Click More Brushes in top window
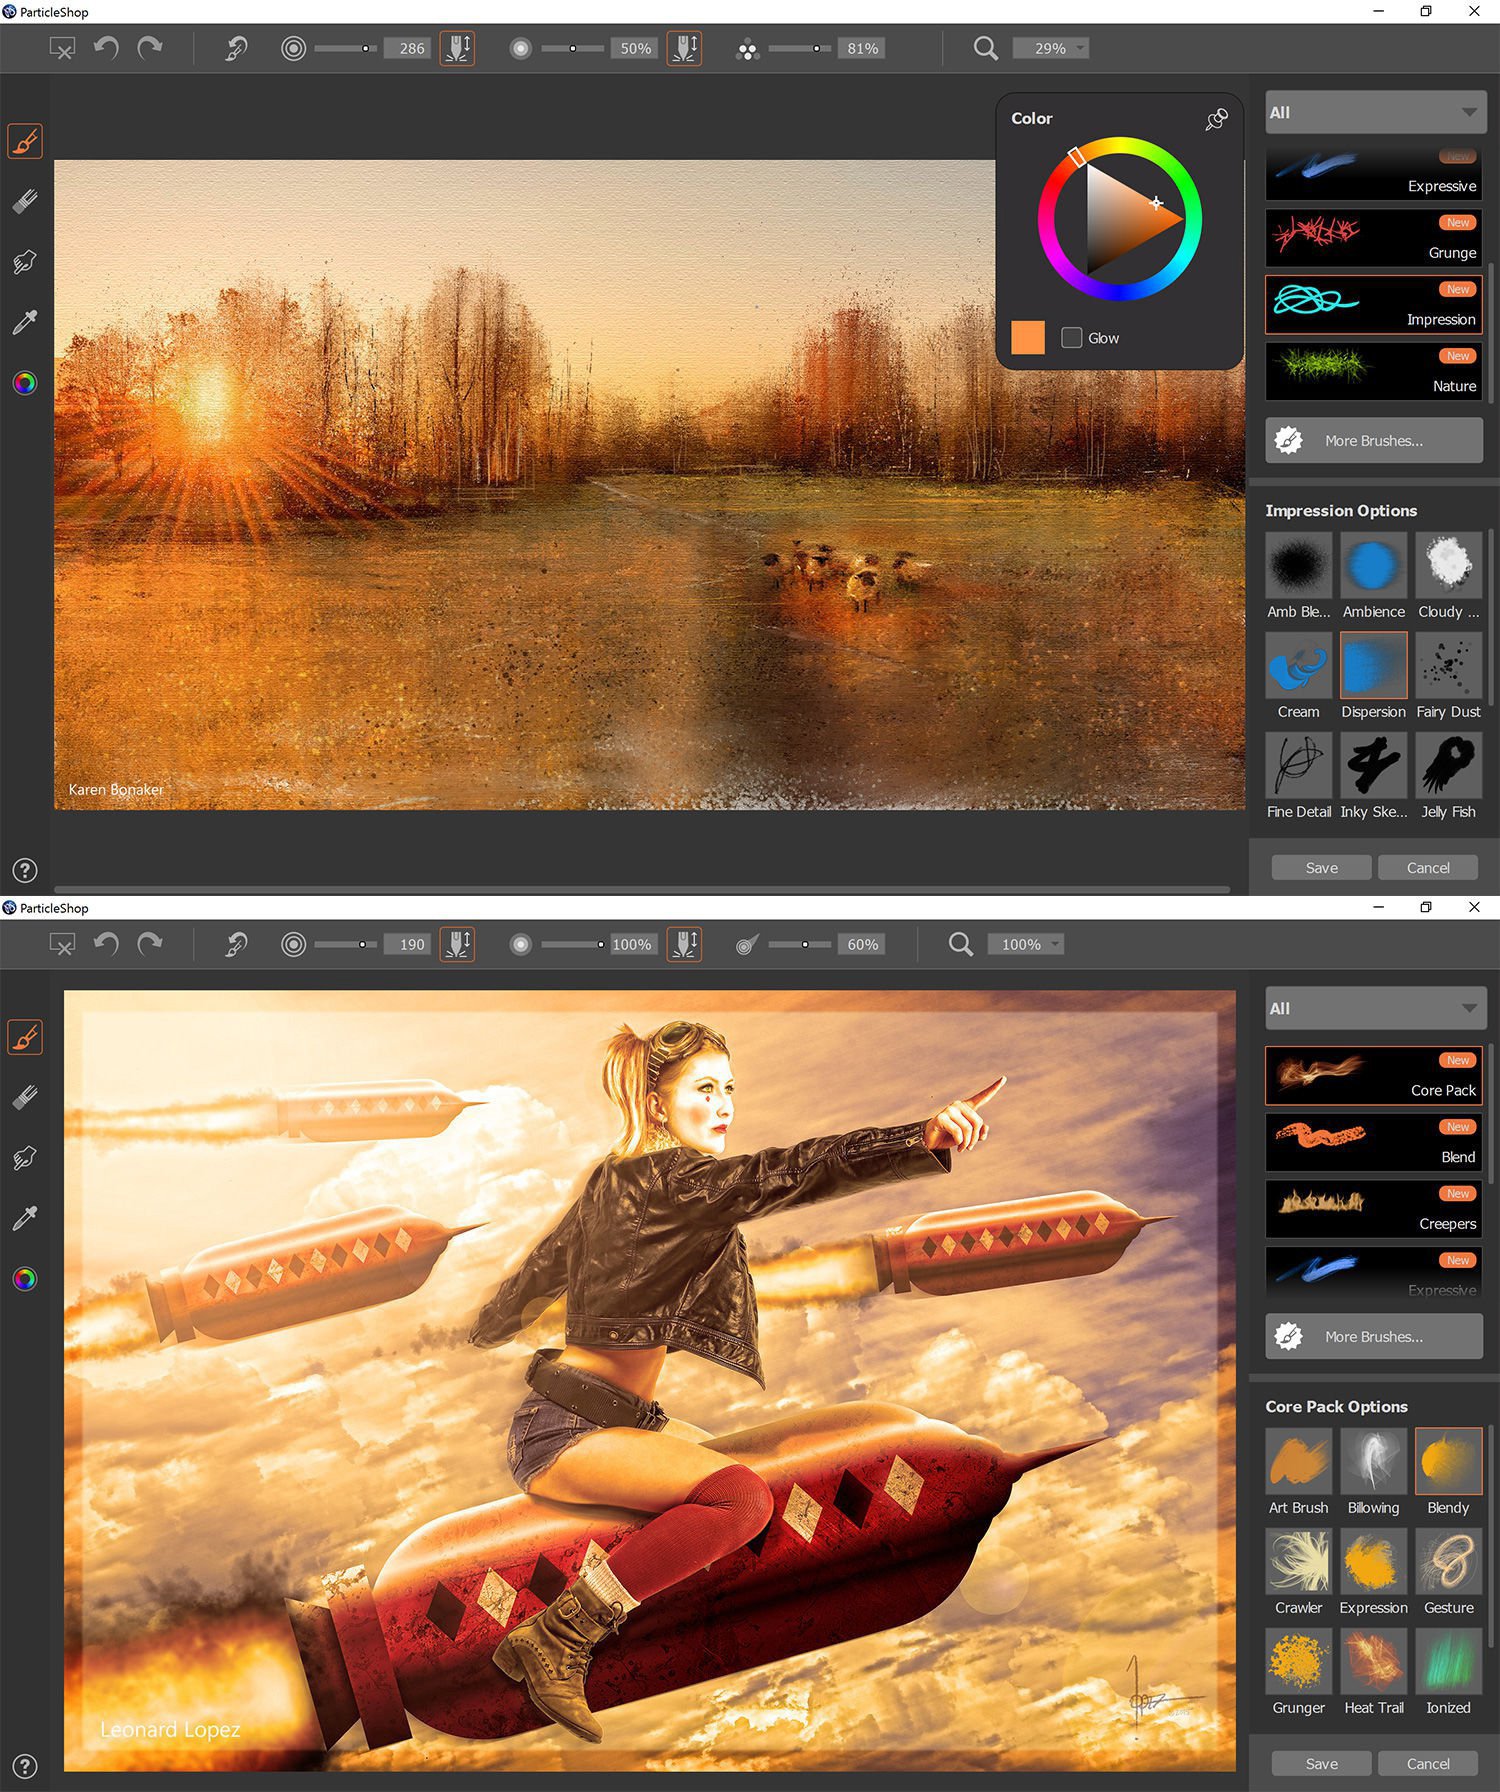The height and width of the screenshot is (1792, 1500). tap(1374, 441)
